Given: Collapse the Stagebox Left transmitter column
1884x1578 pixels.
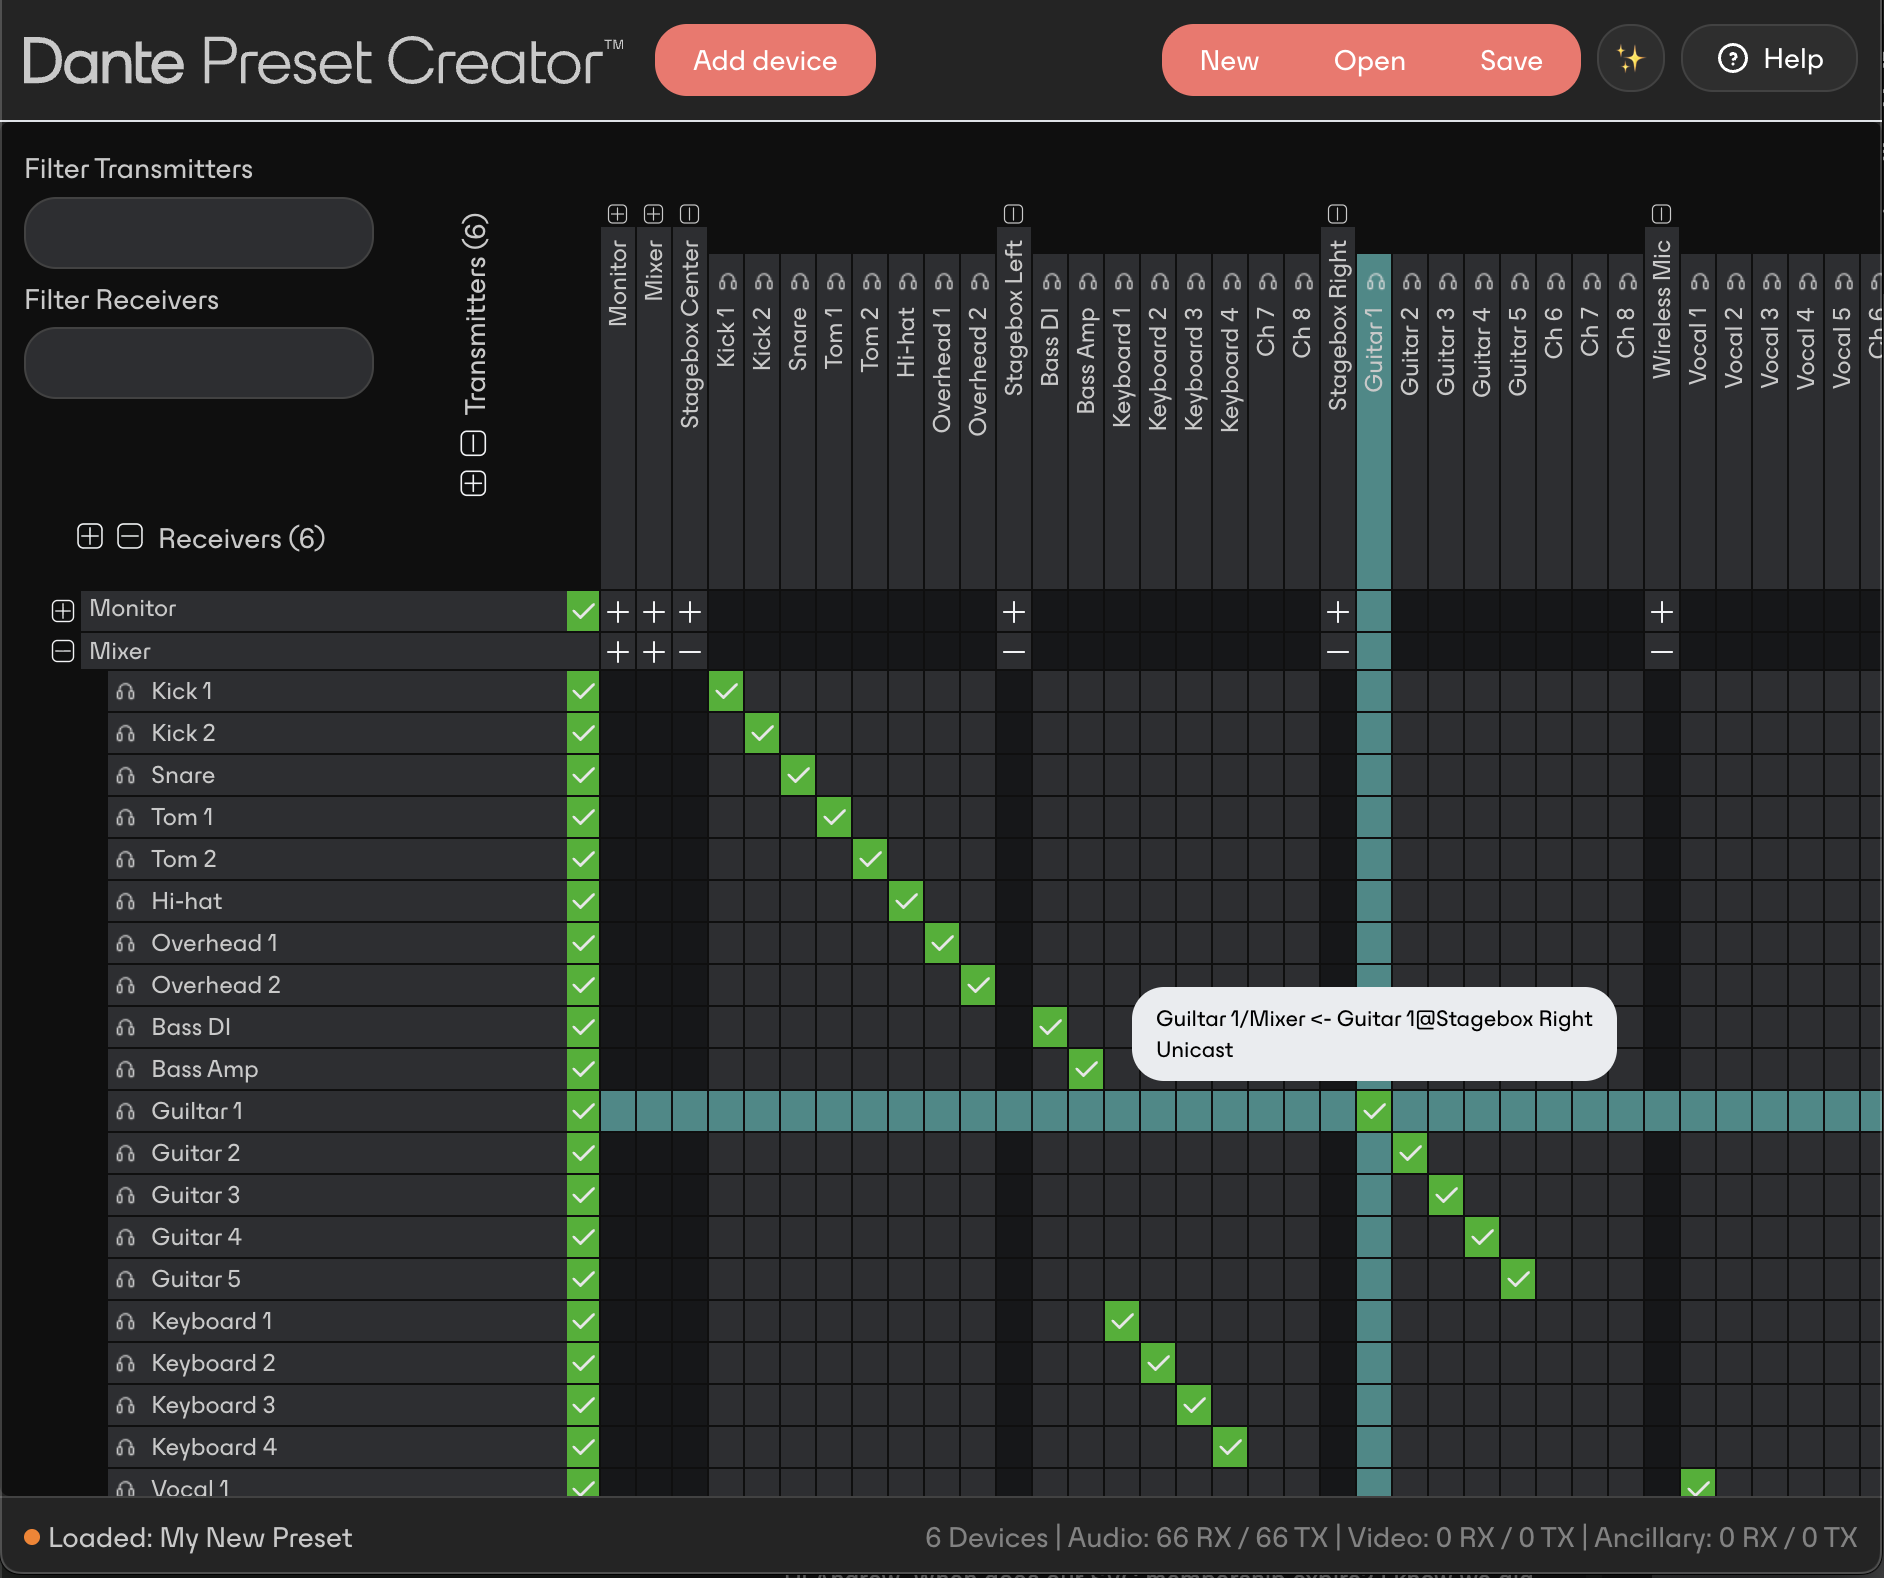Looking at the screenshot, I should (x=1014, y=214).
